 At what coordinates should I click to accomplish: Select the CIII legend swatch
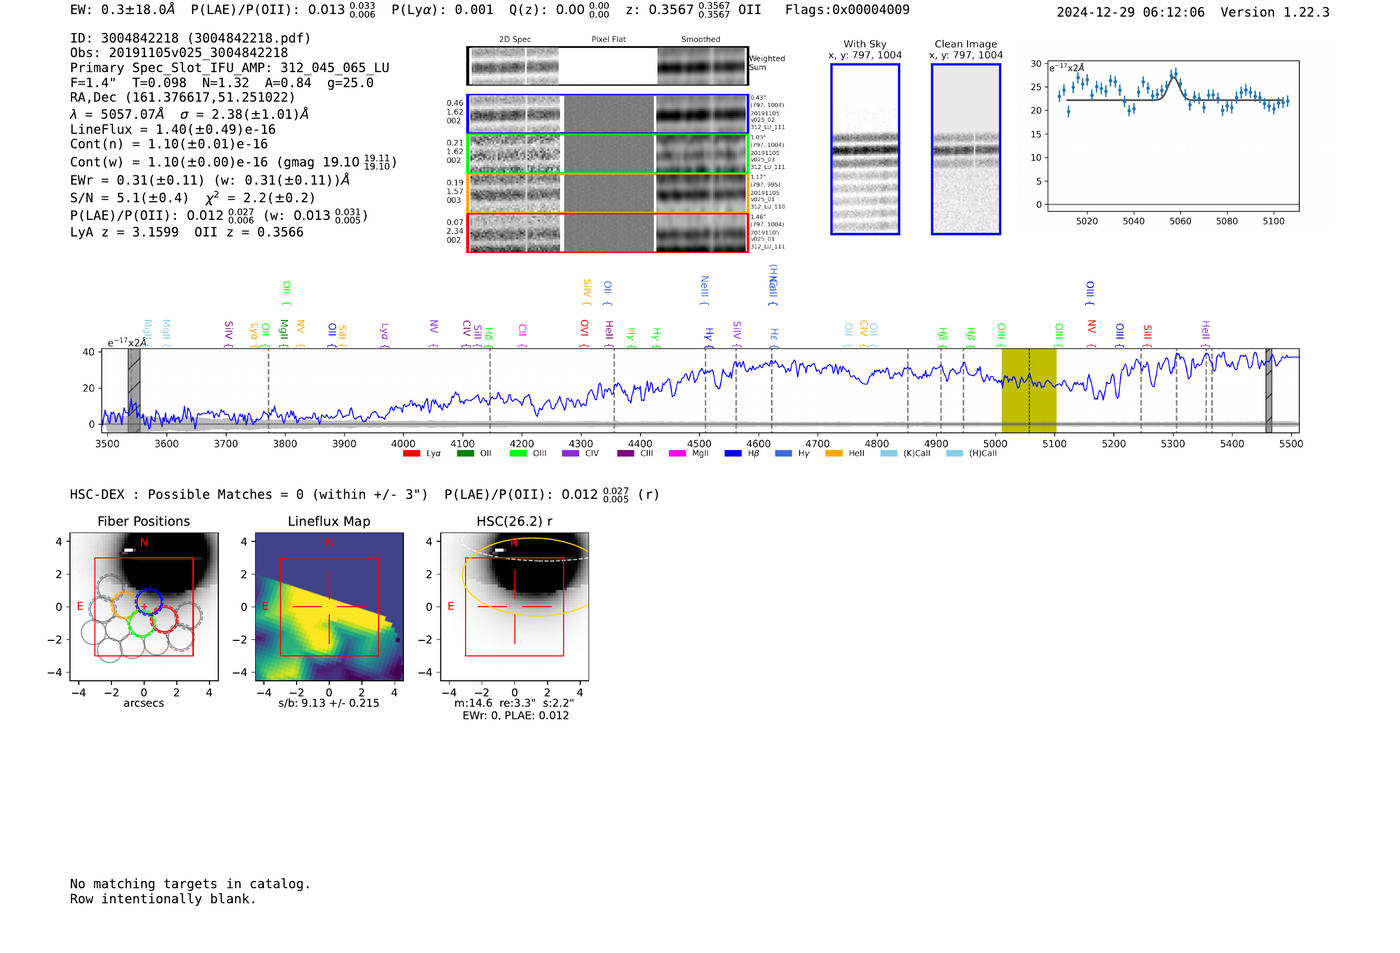pyautogui.click(x=625, y=454)
